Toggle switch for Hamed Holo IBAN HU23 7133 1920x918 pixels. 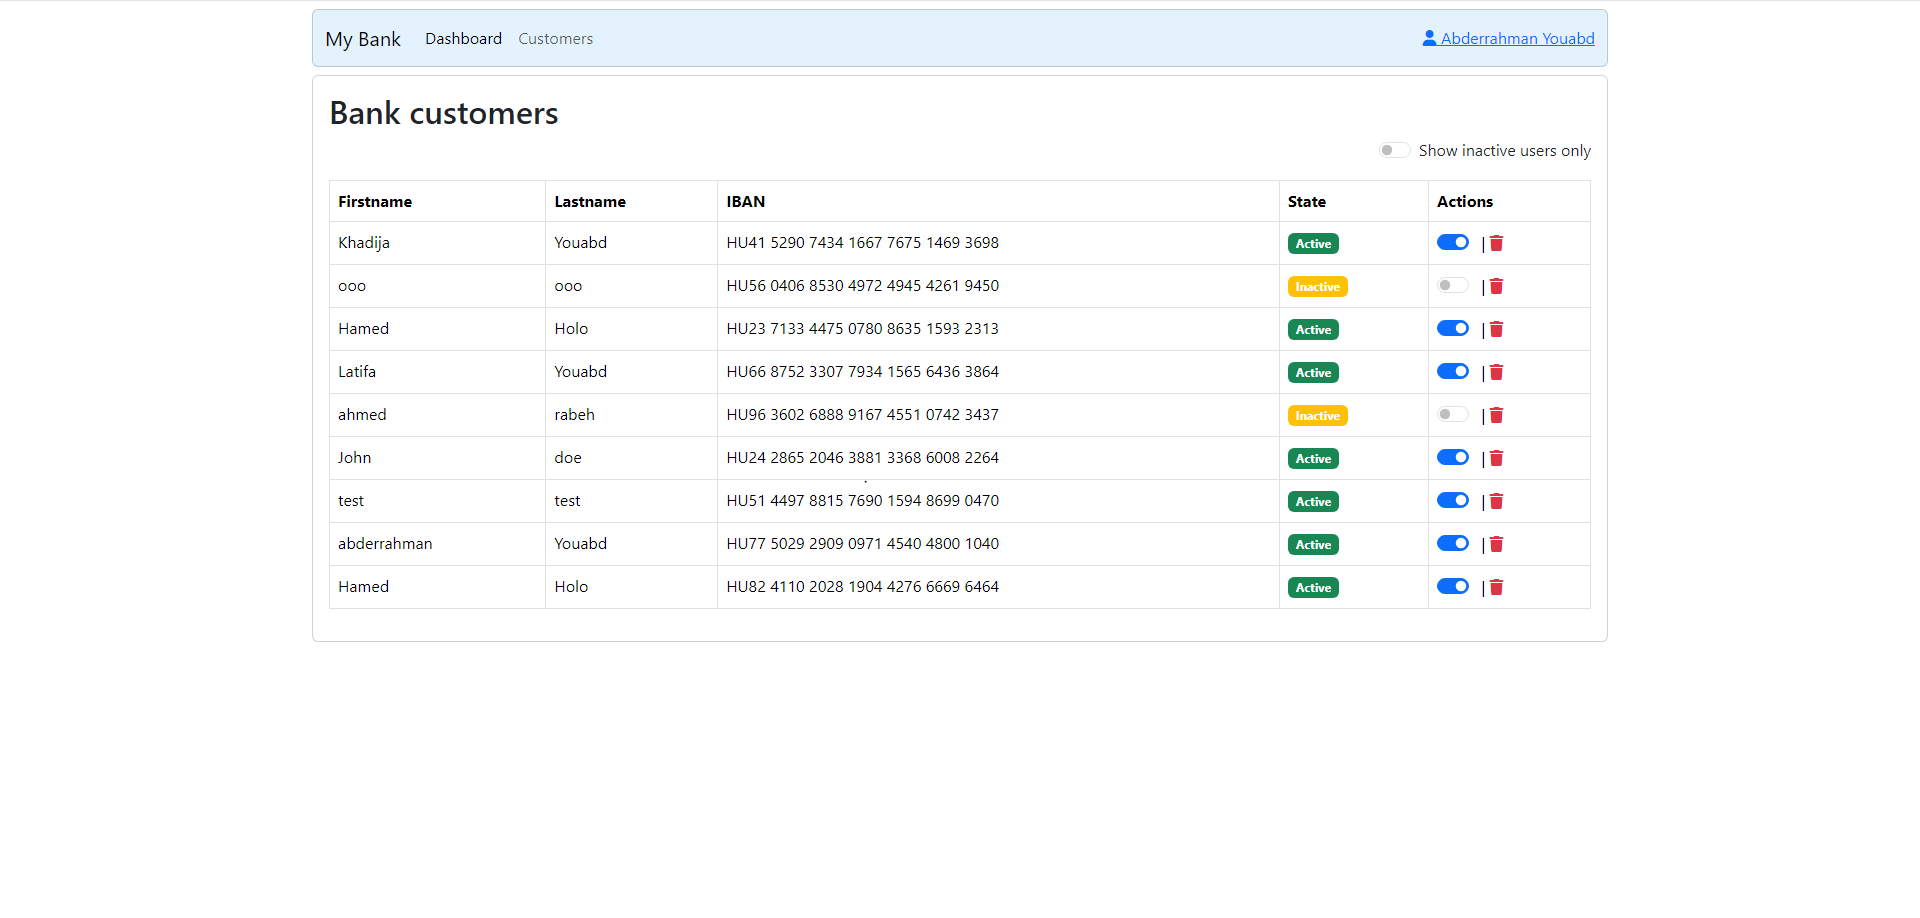point(1453,328)
